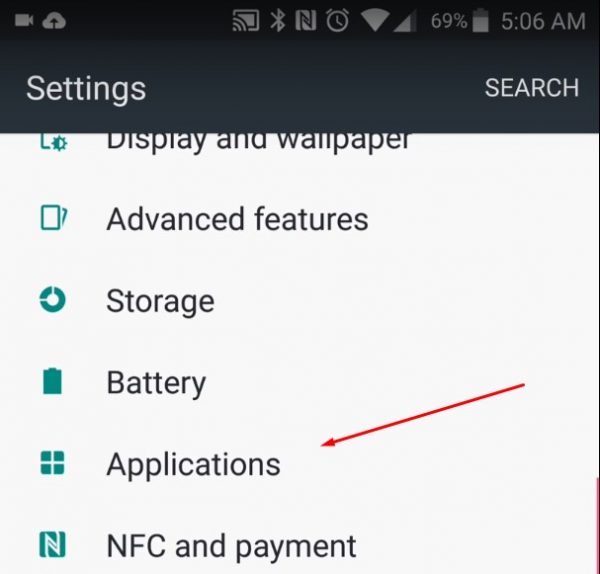
Task: Tap the Settings title text
Action: (86, 89)
